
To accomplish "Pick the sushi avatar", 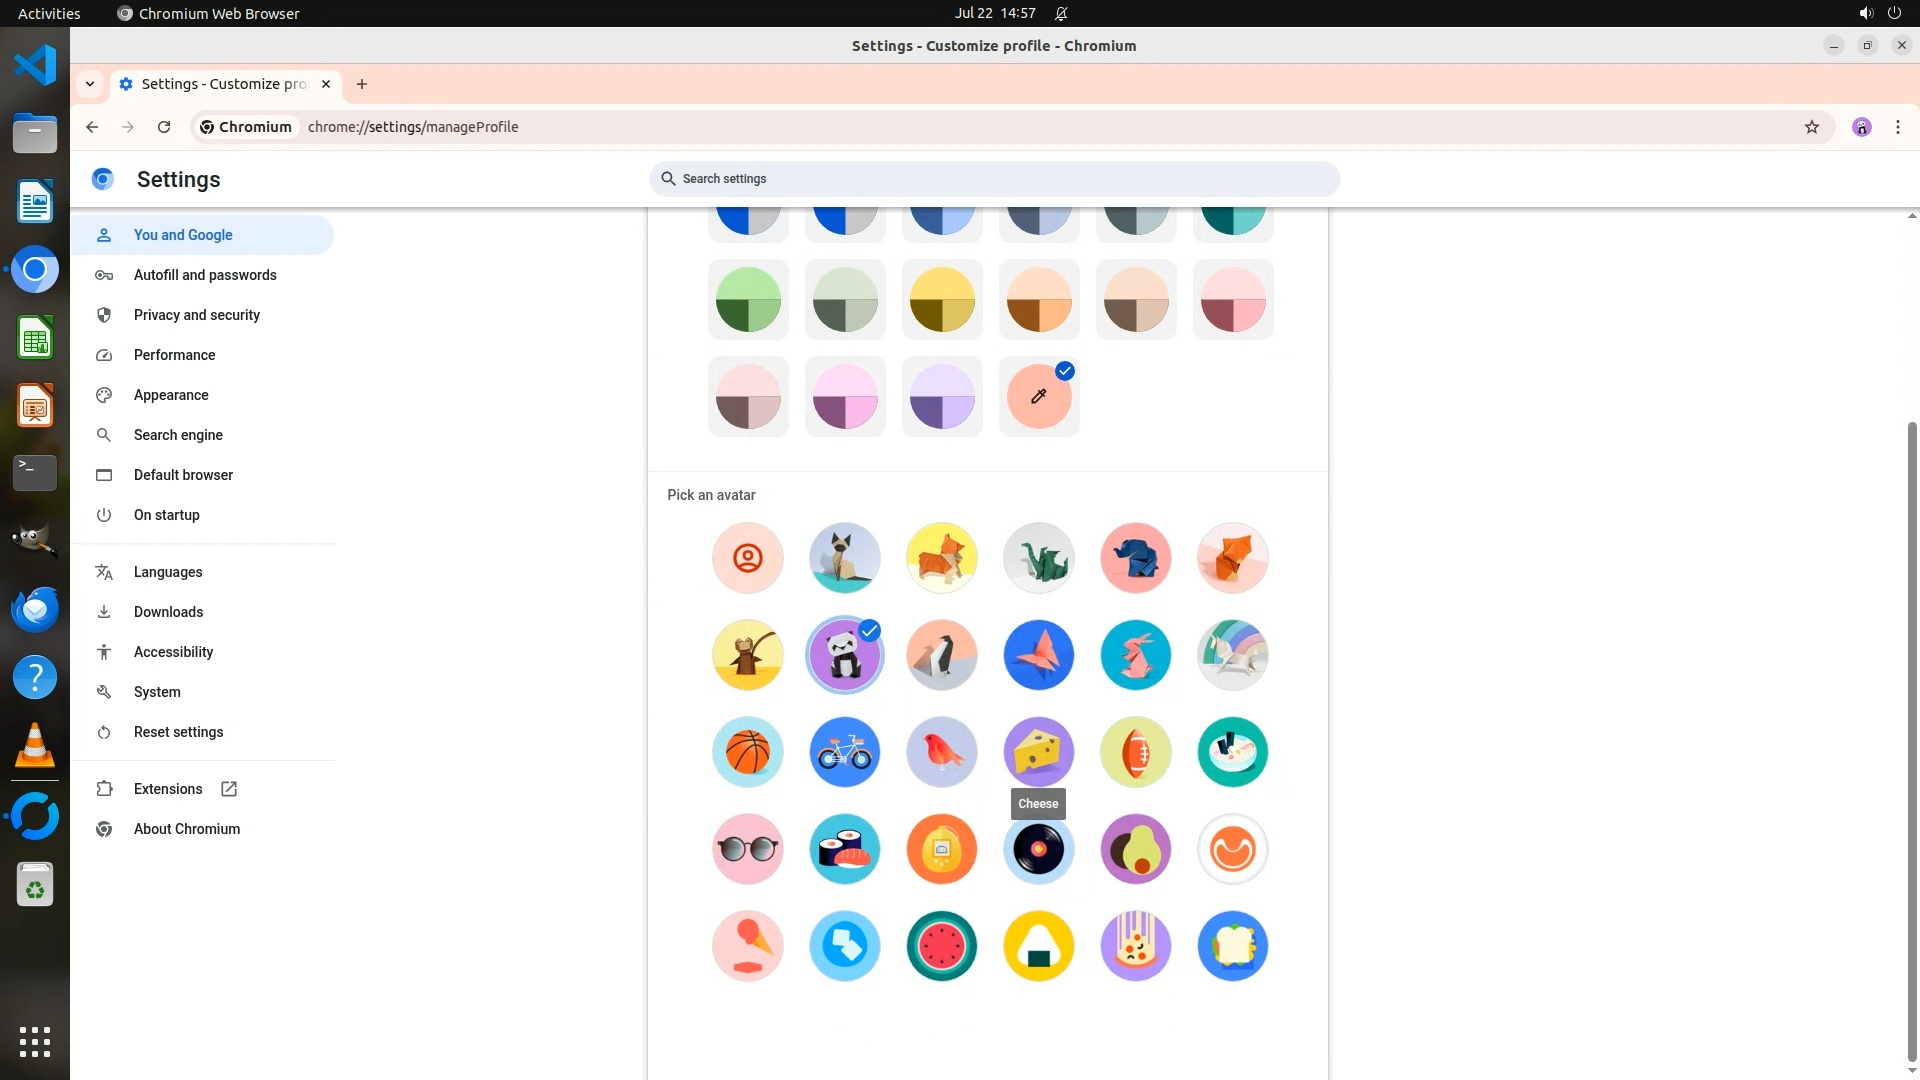I will [x=844, y=849].
